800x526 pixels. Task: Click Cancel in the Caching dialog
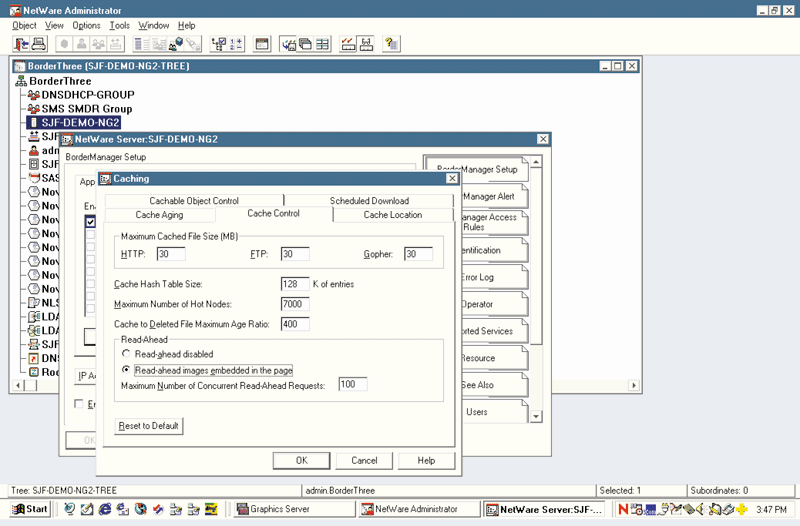(364, 461)
